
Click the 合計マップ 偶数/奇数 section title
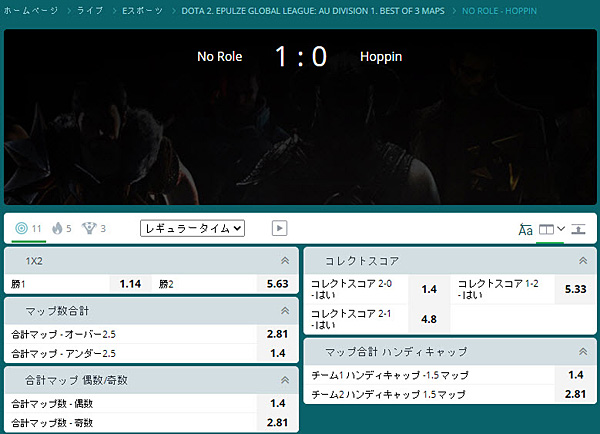coord(76,380)
